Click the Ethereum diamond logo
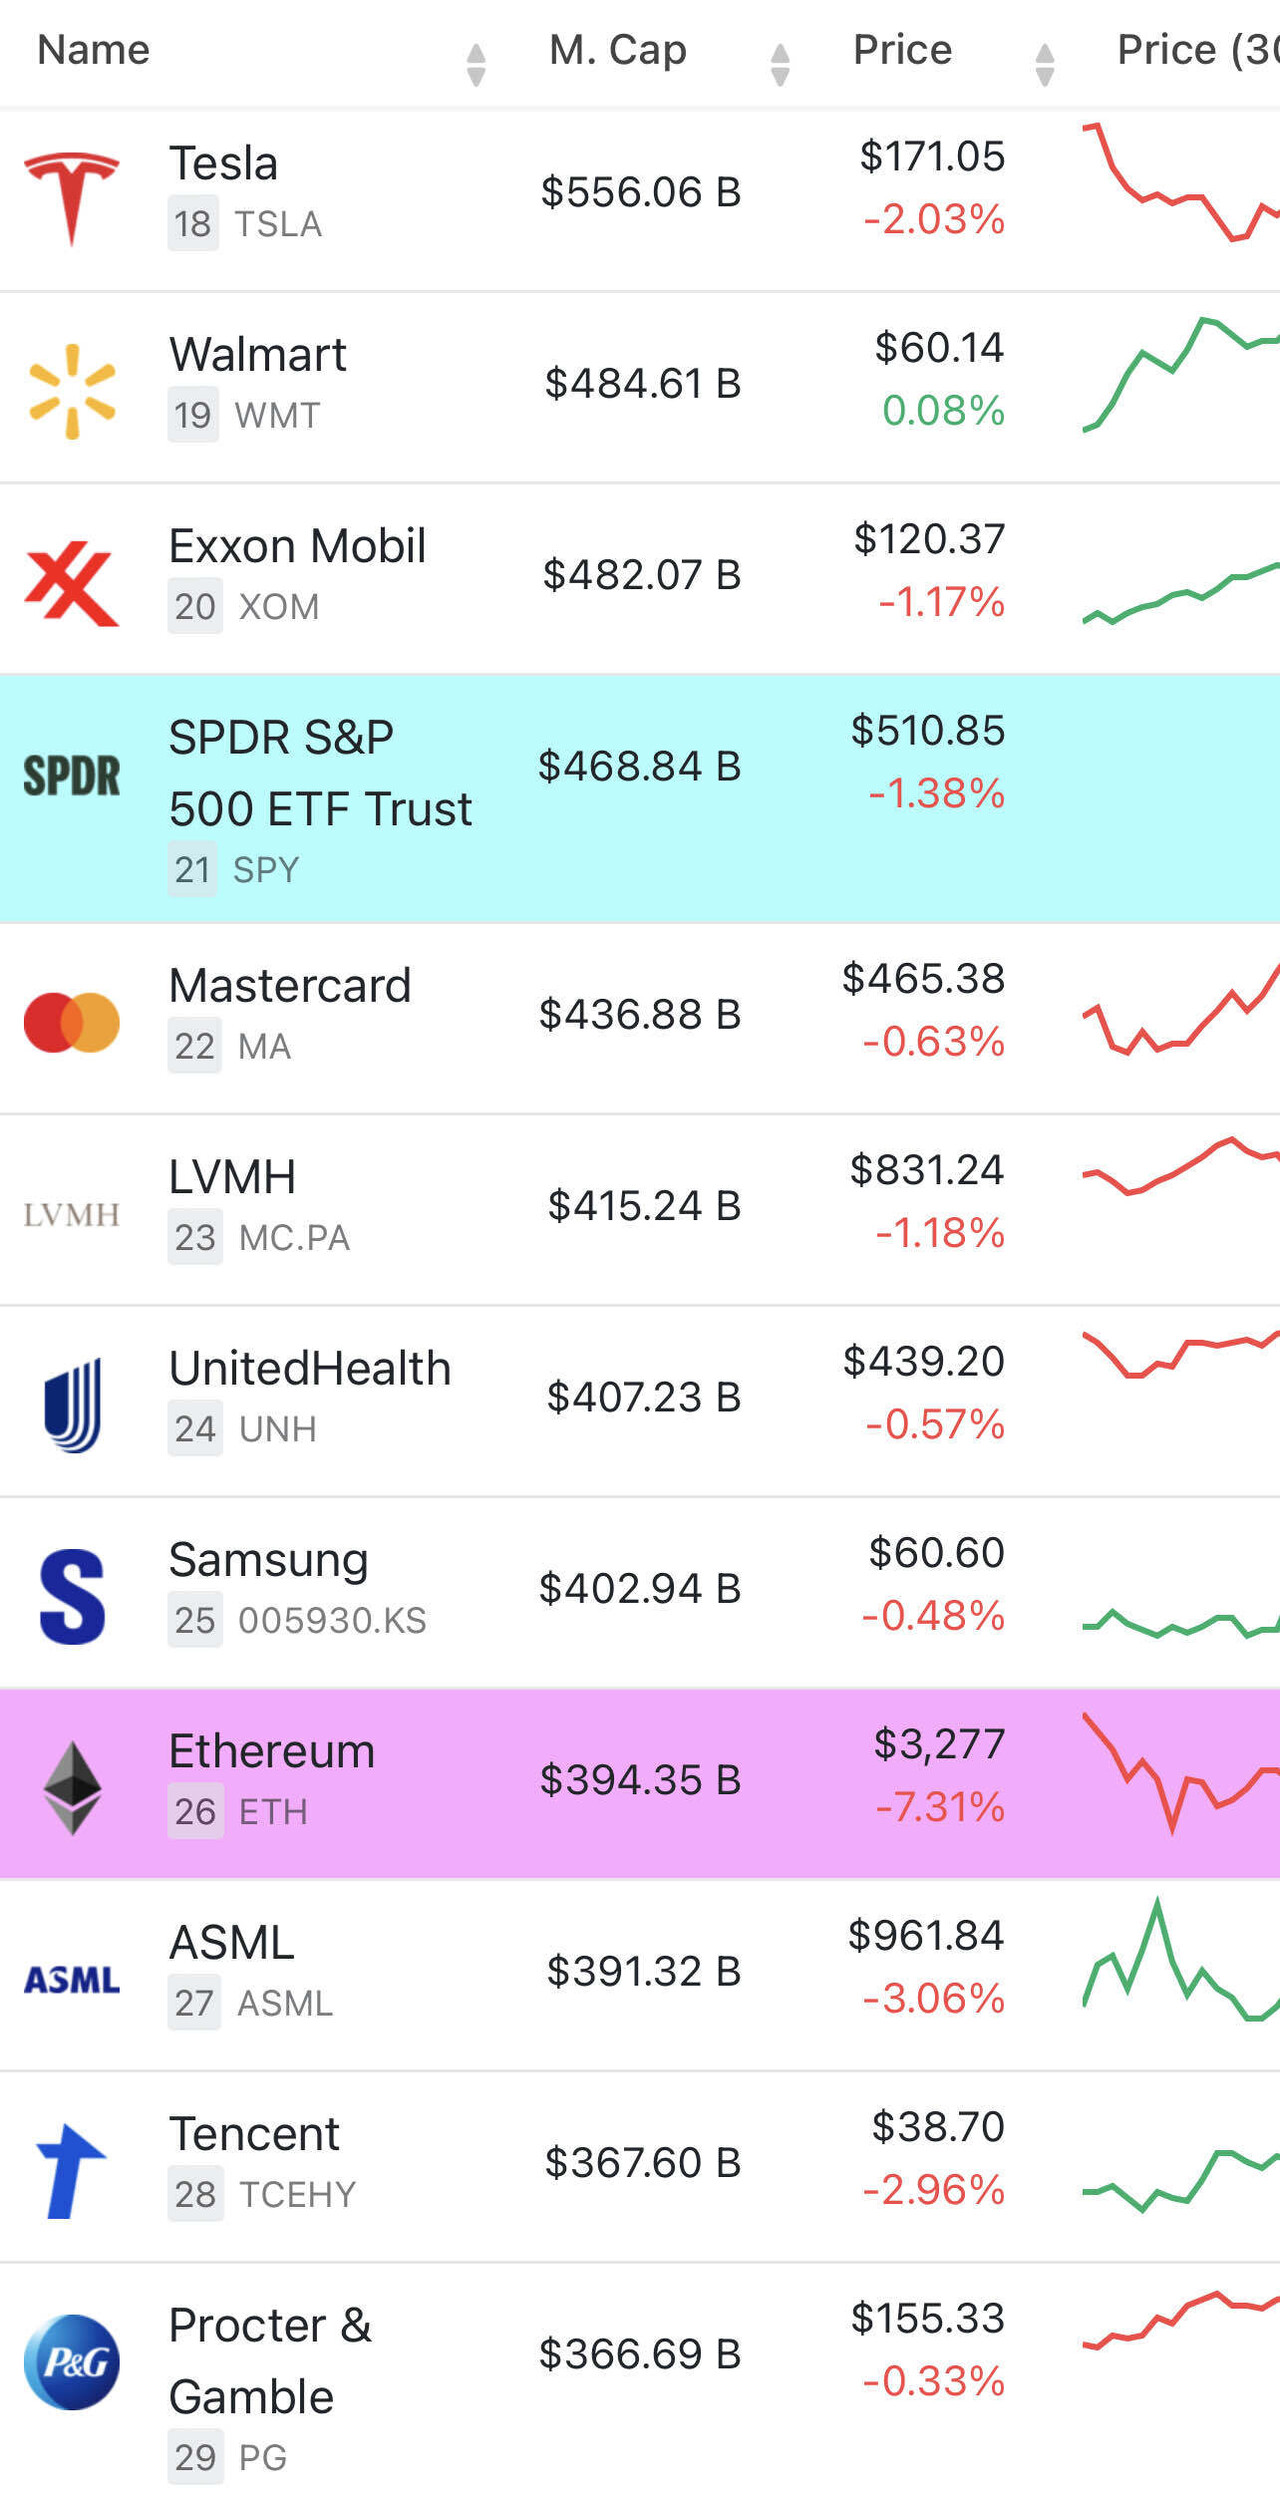 (x=71, y=1788)
